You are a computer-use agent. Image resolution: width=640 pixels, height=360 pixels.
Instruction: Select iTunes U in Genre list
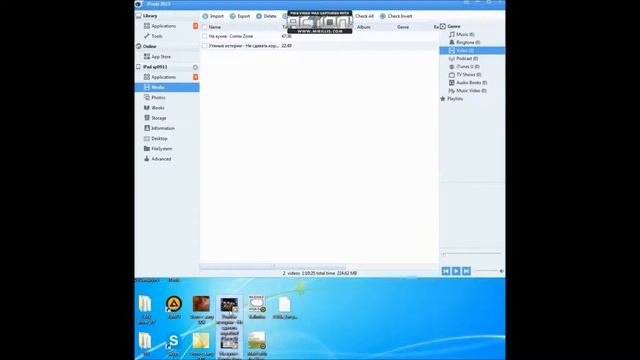tap(468, 67)
